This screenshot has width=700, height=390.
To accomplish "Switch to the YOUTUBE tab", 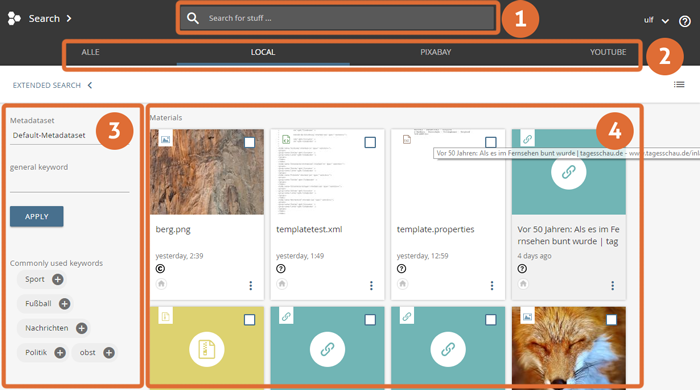I will 608,52.
